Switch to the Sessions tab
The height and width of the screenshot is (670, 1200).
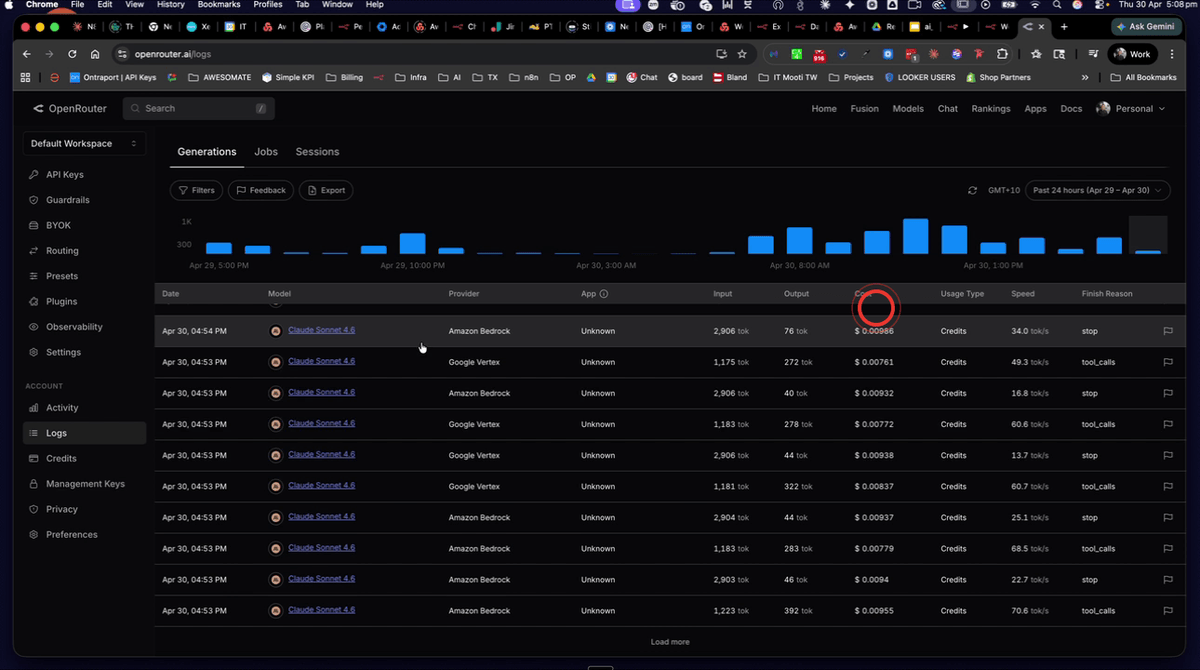coord(317,152)
